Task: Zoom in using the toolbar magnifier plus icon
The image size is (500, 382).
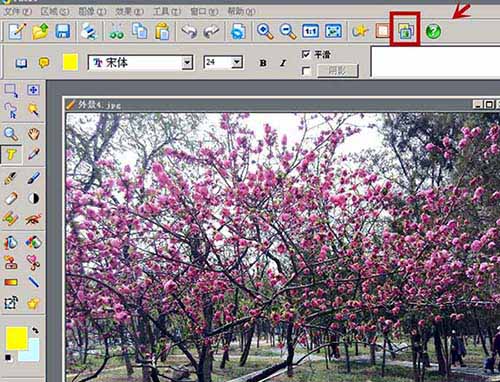Action: [x=265, y=31]
